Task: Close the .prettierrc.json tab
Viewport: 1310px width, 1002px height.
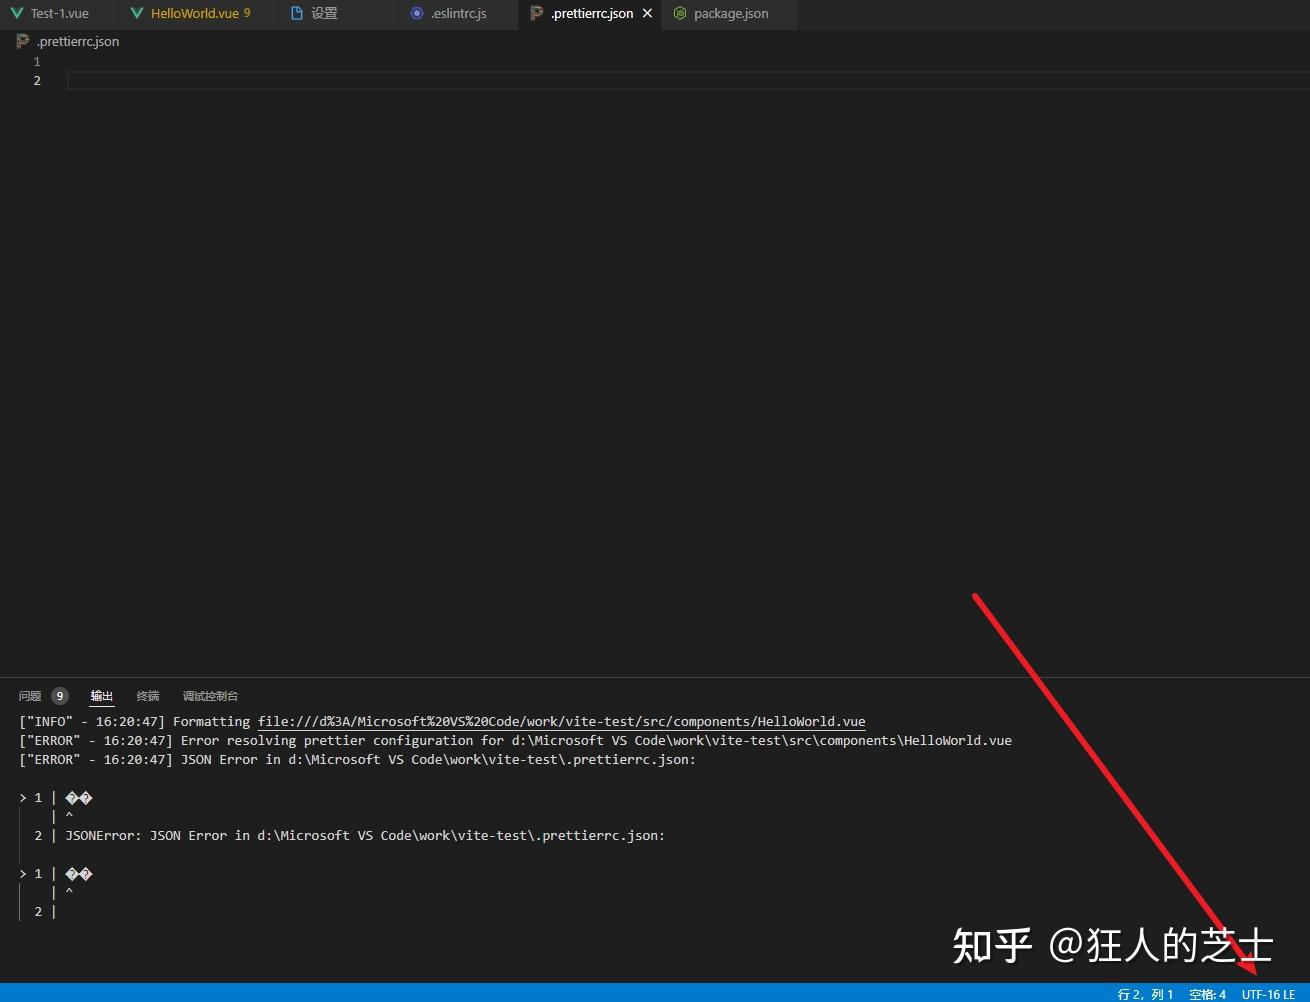Action: click(647, 13)
